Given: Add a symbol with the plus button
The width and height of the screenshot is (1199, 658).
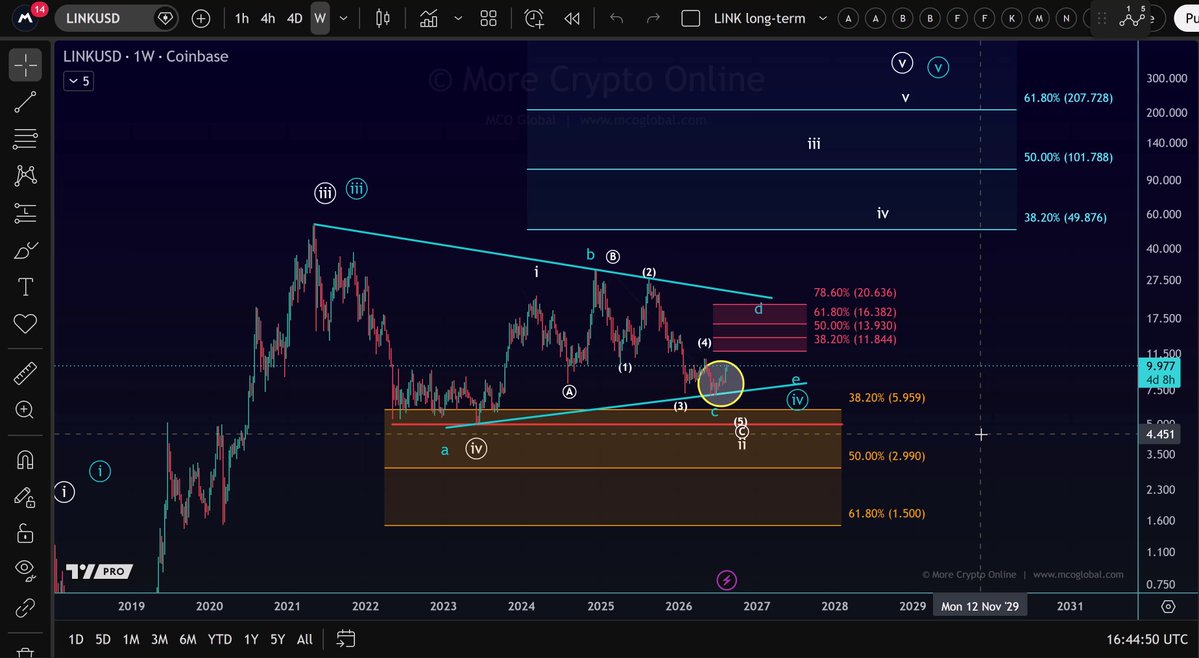Looking at the screenshot, I should pos(201,18).
